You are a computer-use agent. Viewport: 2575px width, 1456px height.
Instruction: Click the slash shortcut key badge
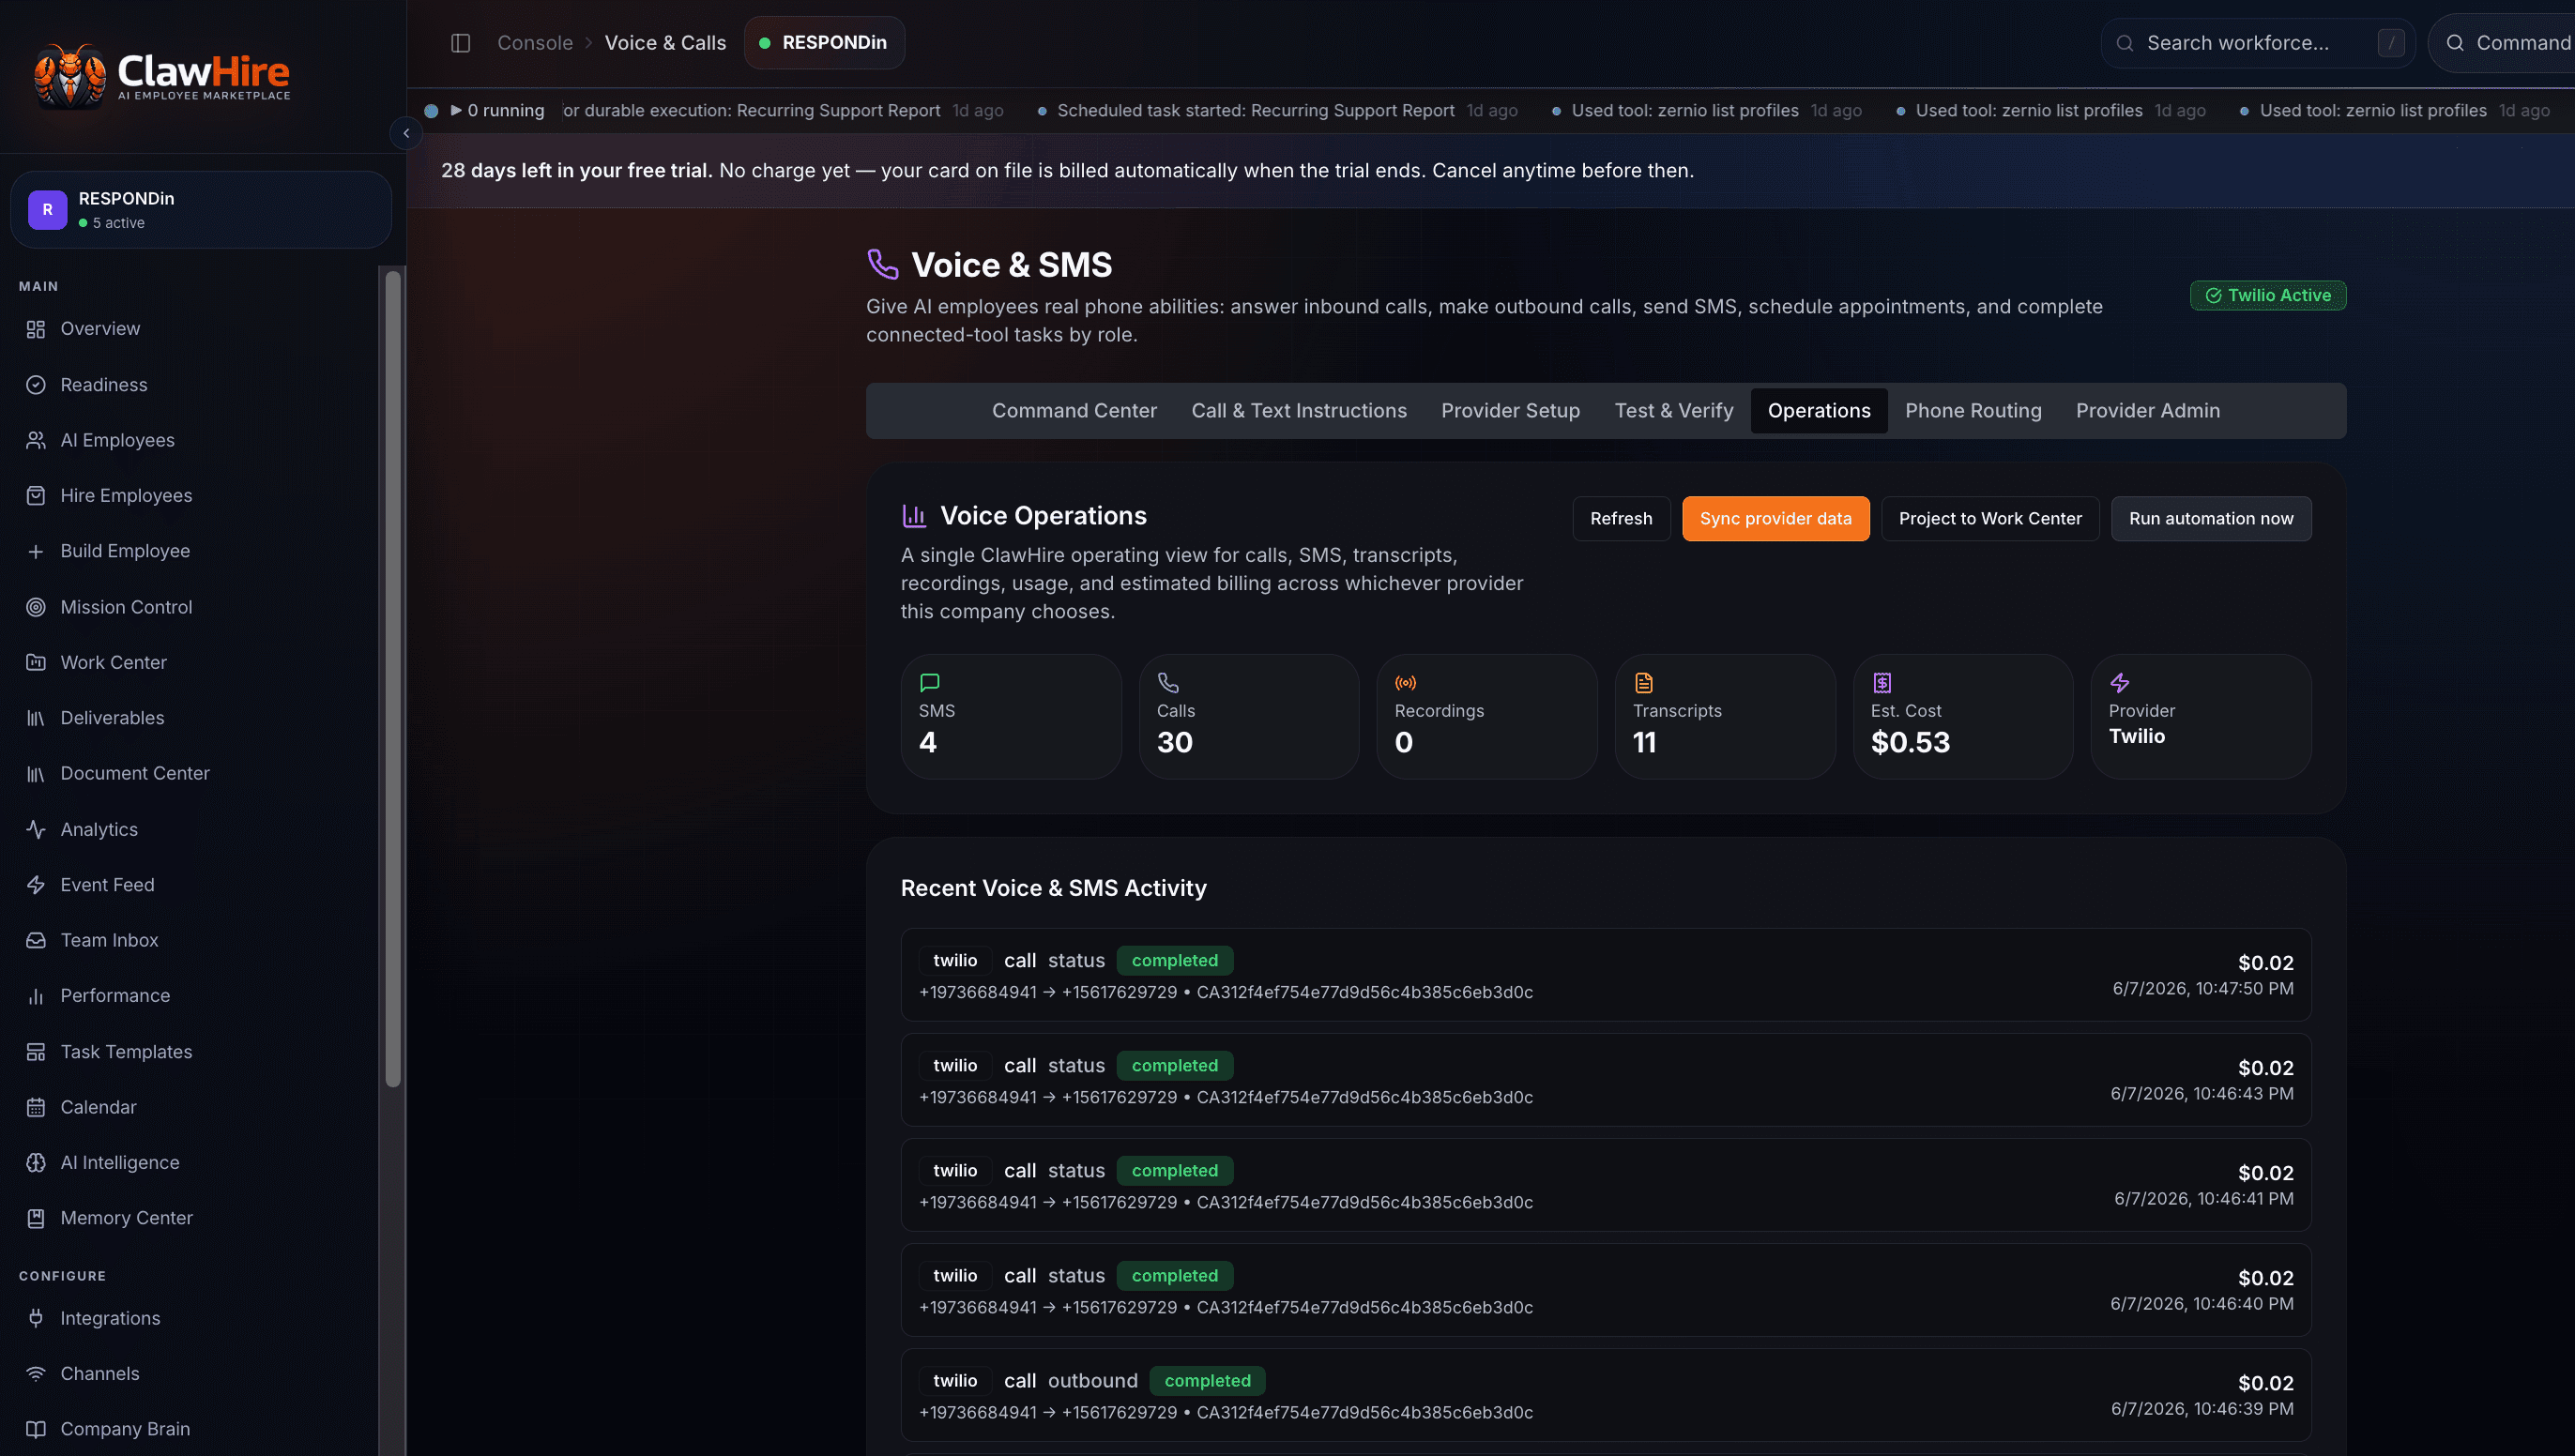pyautogui.click(x=2391, y=43)
